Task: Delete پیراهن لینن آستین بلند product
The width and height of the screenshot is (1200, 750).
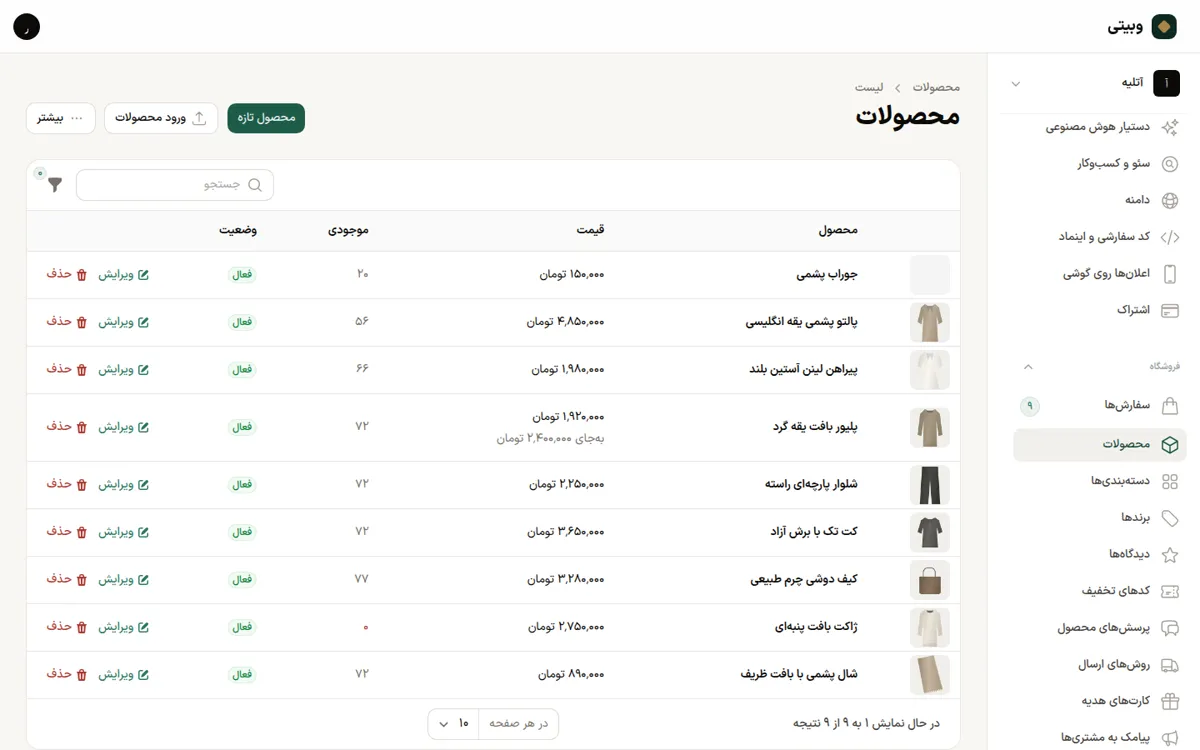Action: click(67, 369)
